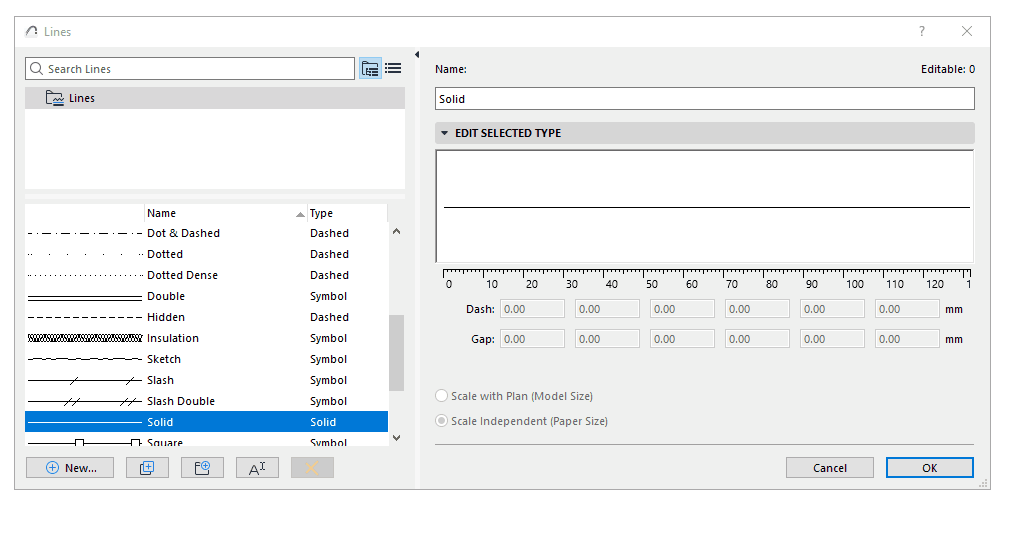Click the first Gap value field
1020x544 pixels.
[532, 339]
